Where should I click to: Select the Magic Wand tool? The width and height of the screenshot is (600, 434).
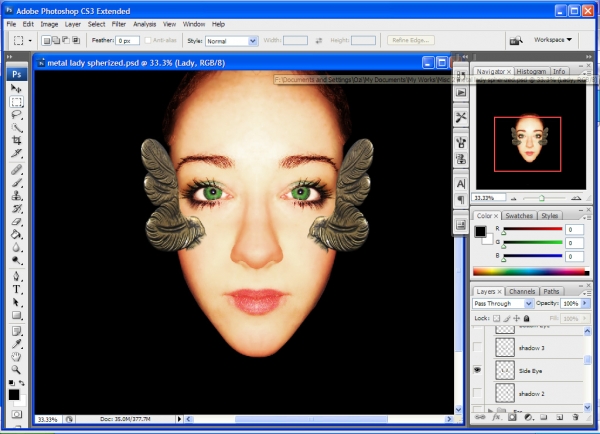(x=16, y=128)
